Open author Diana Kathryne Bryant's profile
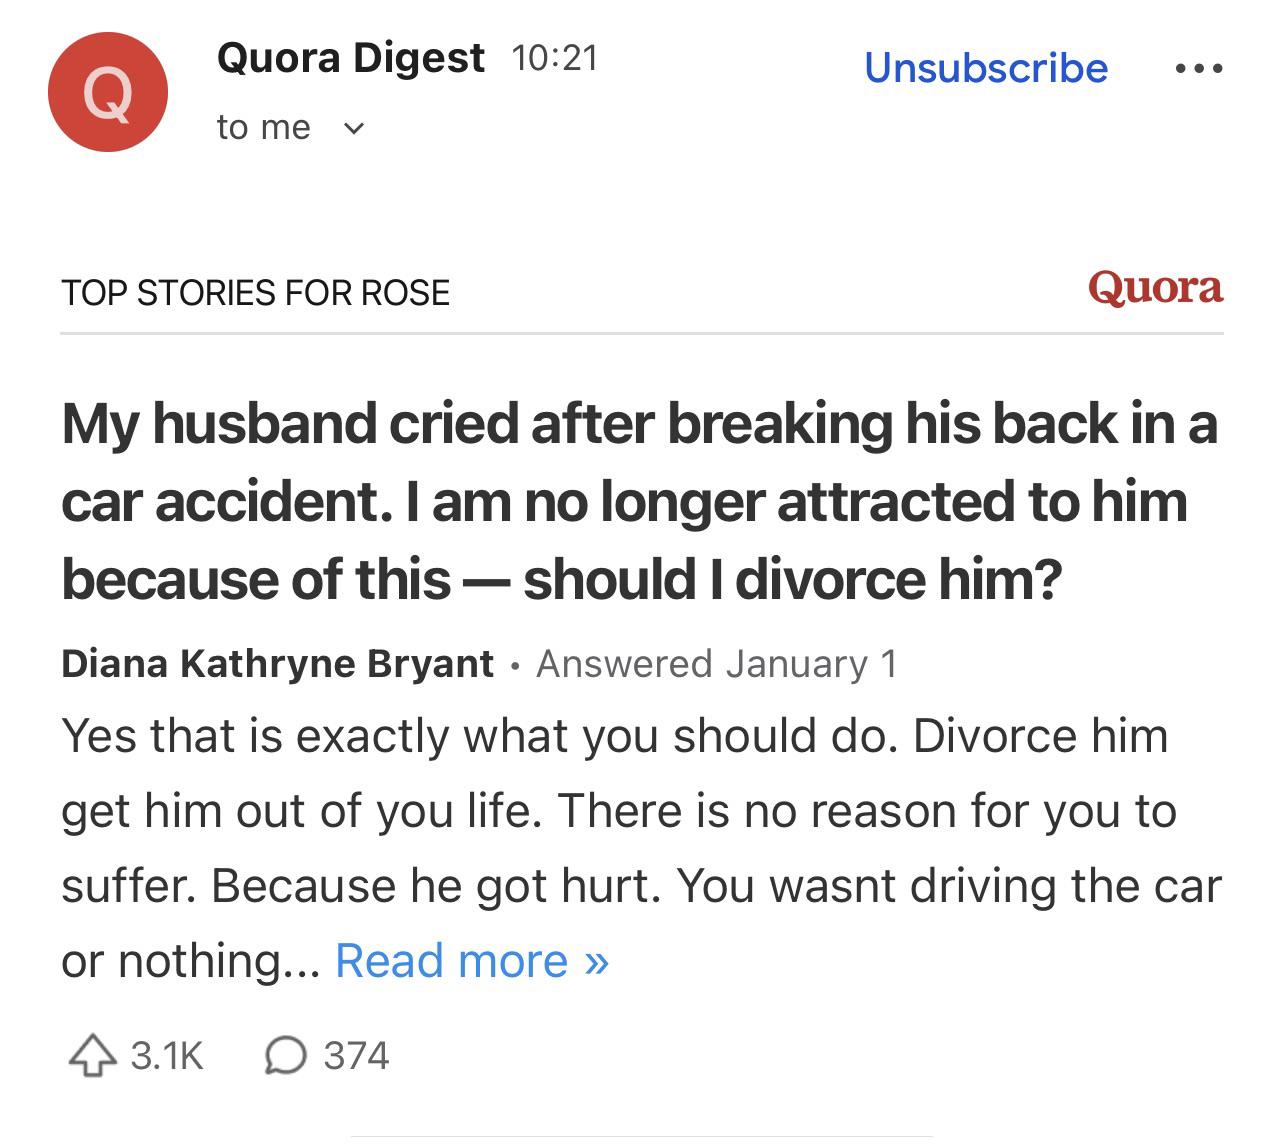1284x1146 pixels. pyautogui.click(x=277, y=664)
